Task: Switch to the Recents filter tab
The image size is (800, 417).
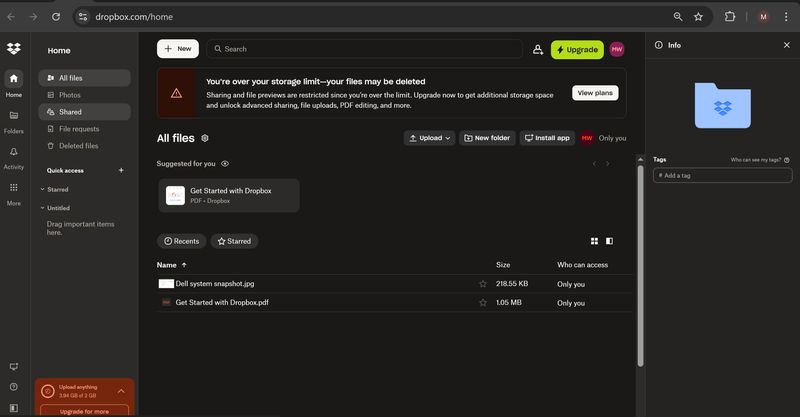Action: (181, 241)
